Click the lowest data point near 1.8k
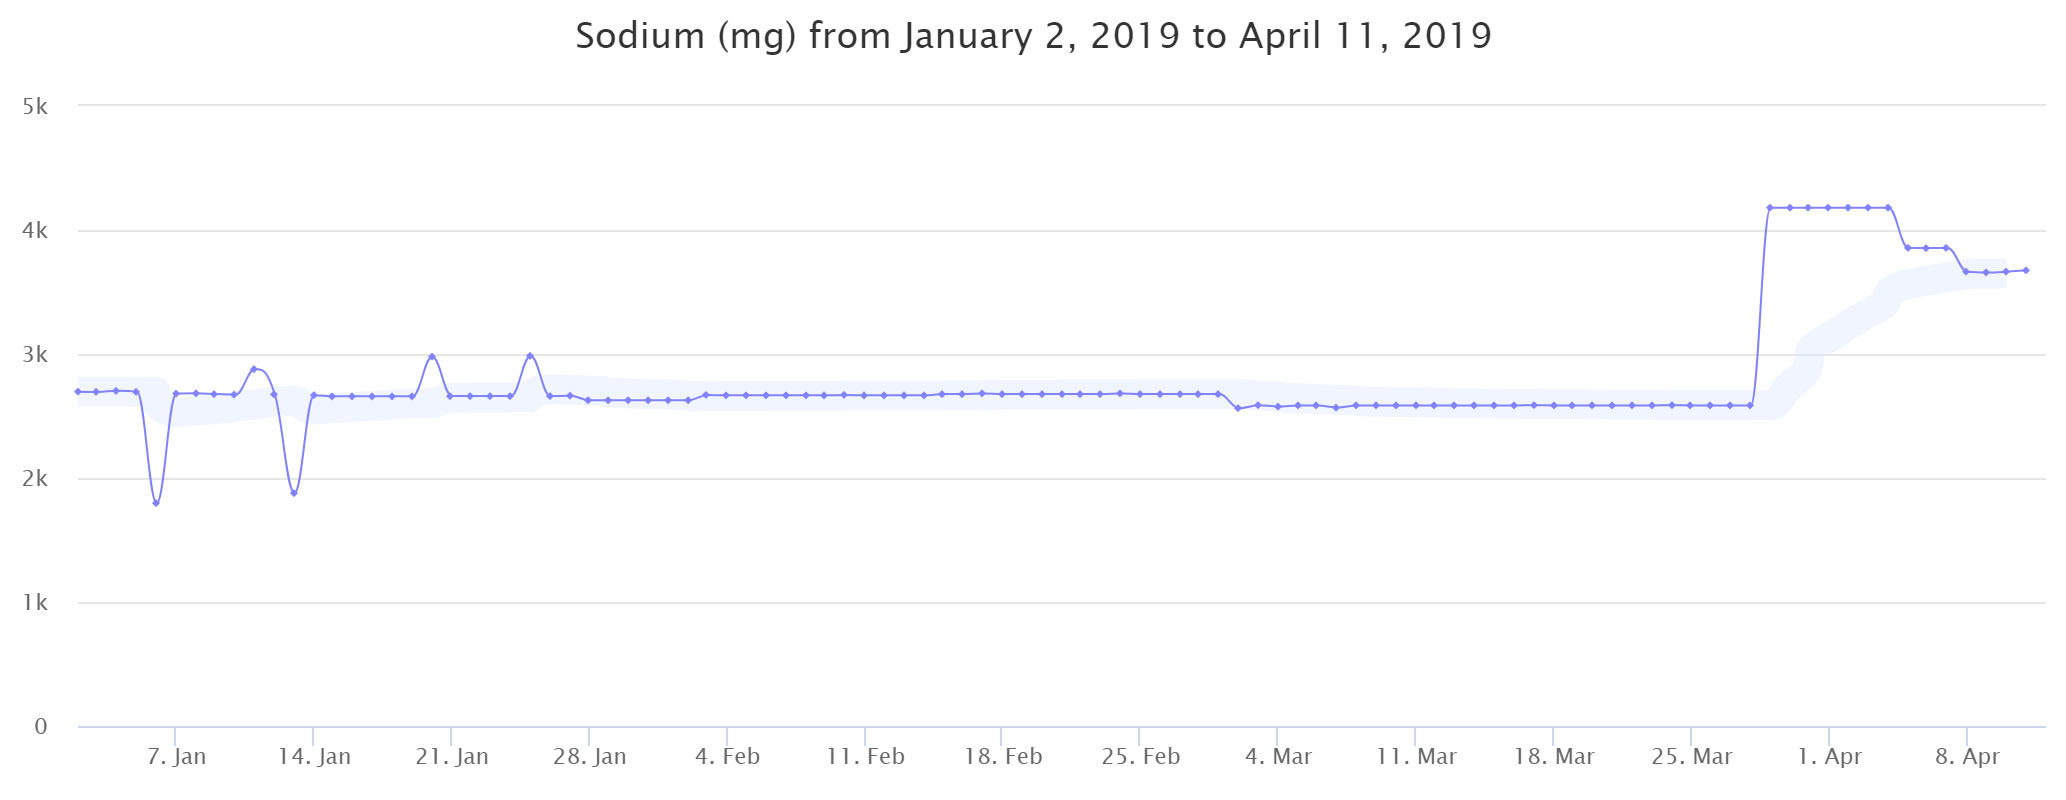2066x800 pixels. [x=156, y=503]
